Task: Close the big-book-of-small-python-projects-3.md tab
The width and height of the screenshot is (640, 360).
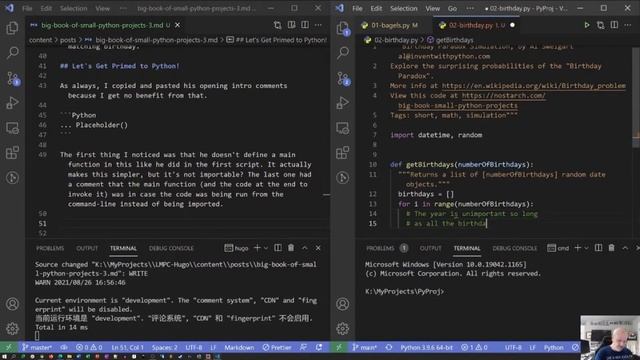Action: pyautogui.click(x=178, y=25)
